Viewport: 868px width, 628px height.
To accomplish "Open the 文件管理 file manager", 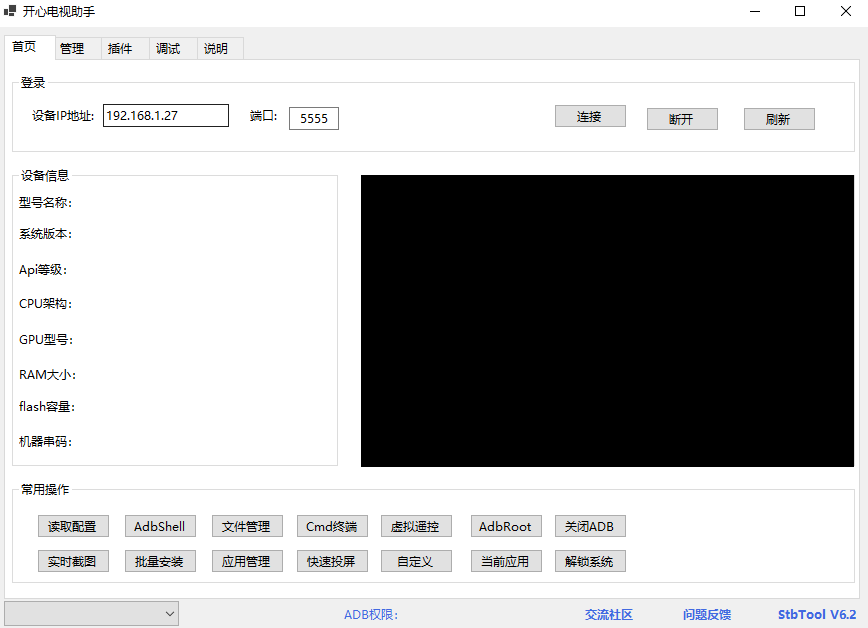I will (246, 526).
